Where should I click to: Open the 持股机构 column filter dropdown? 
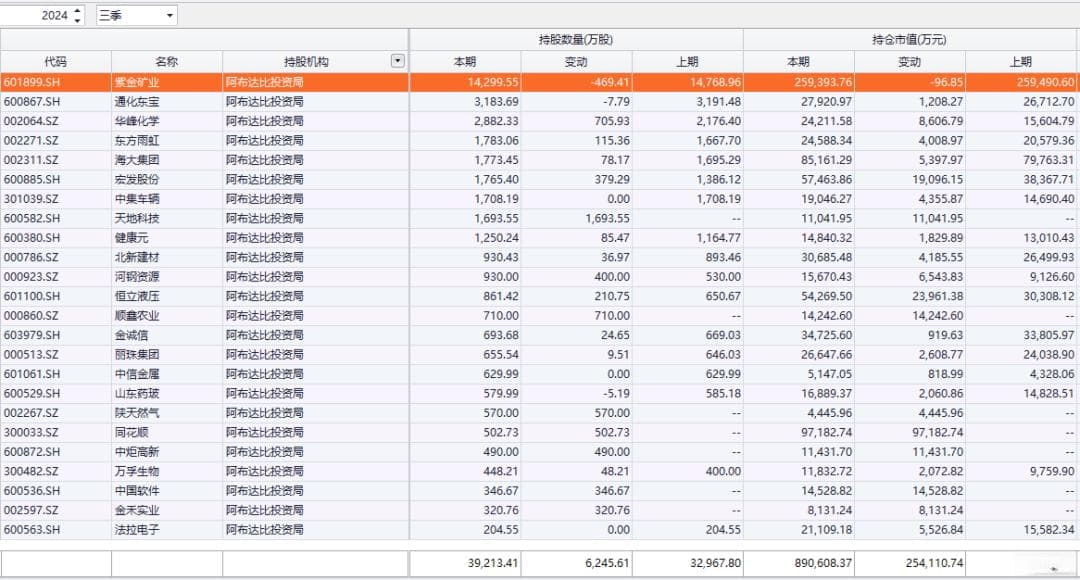point(397,61)
